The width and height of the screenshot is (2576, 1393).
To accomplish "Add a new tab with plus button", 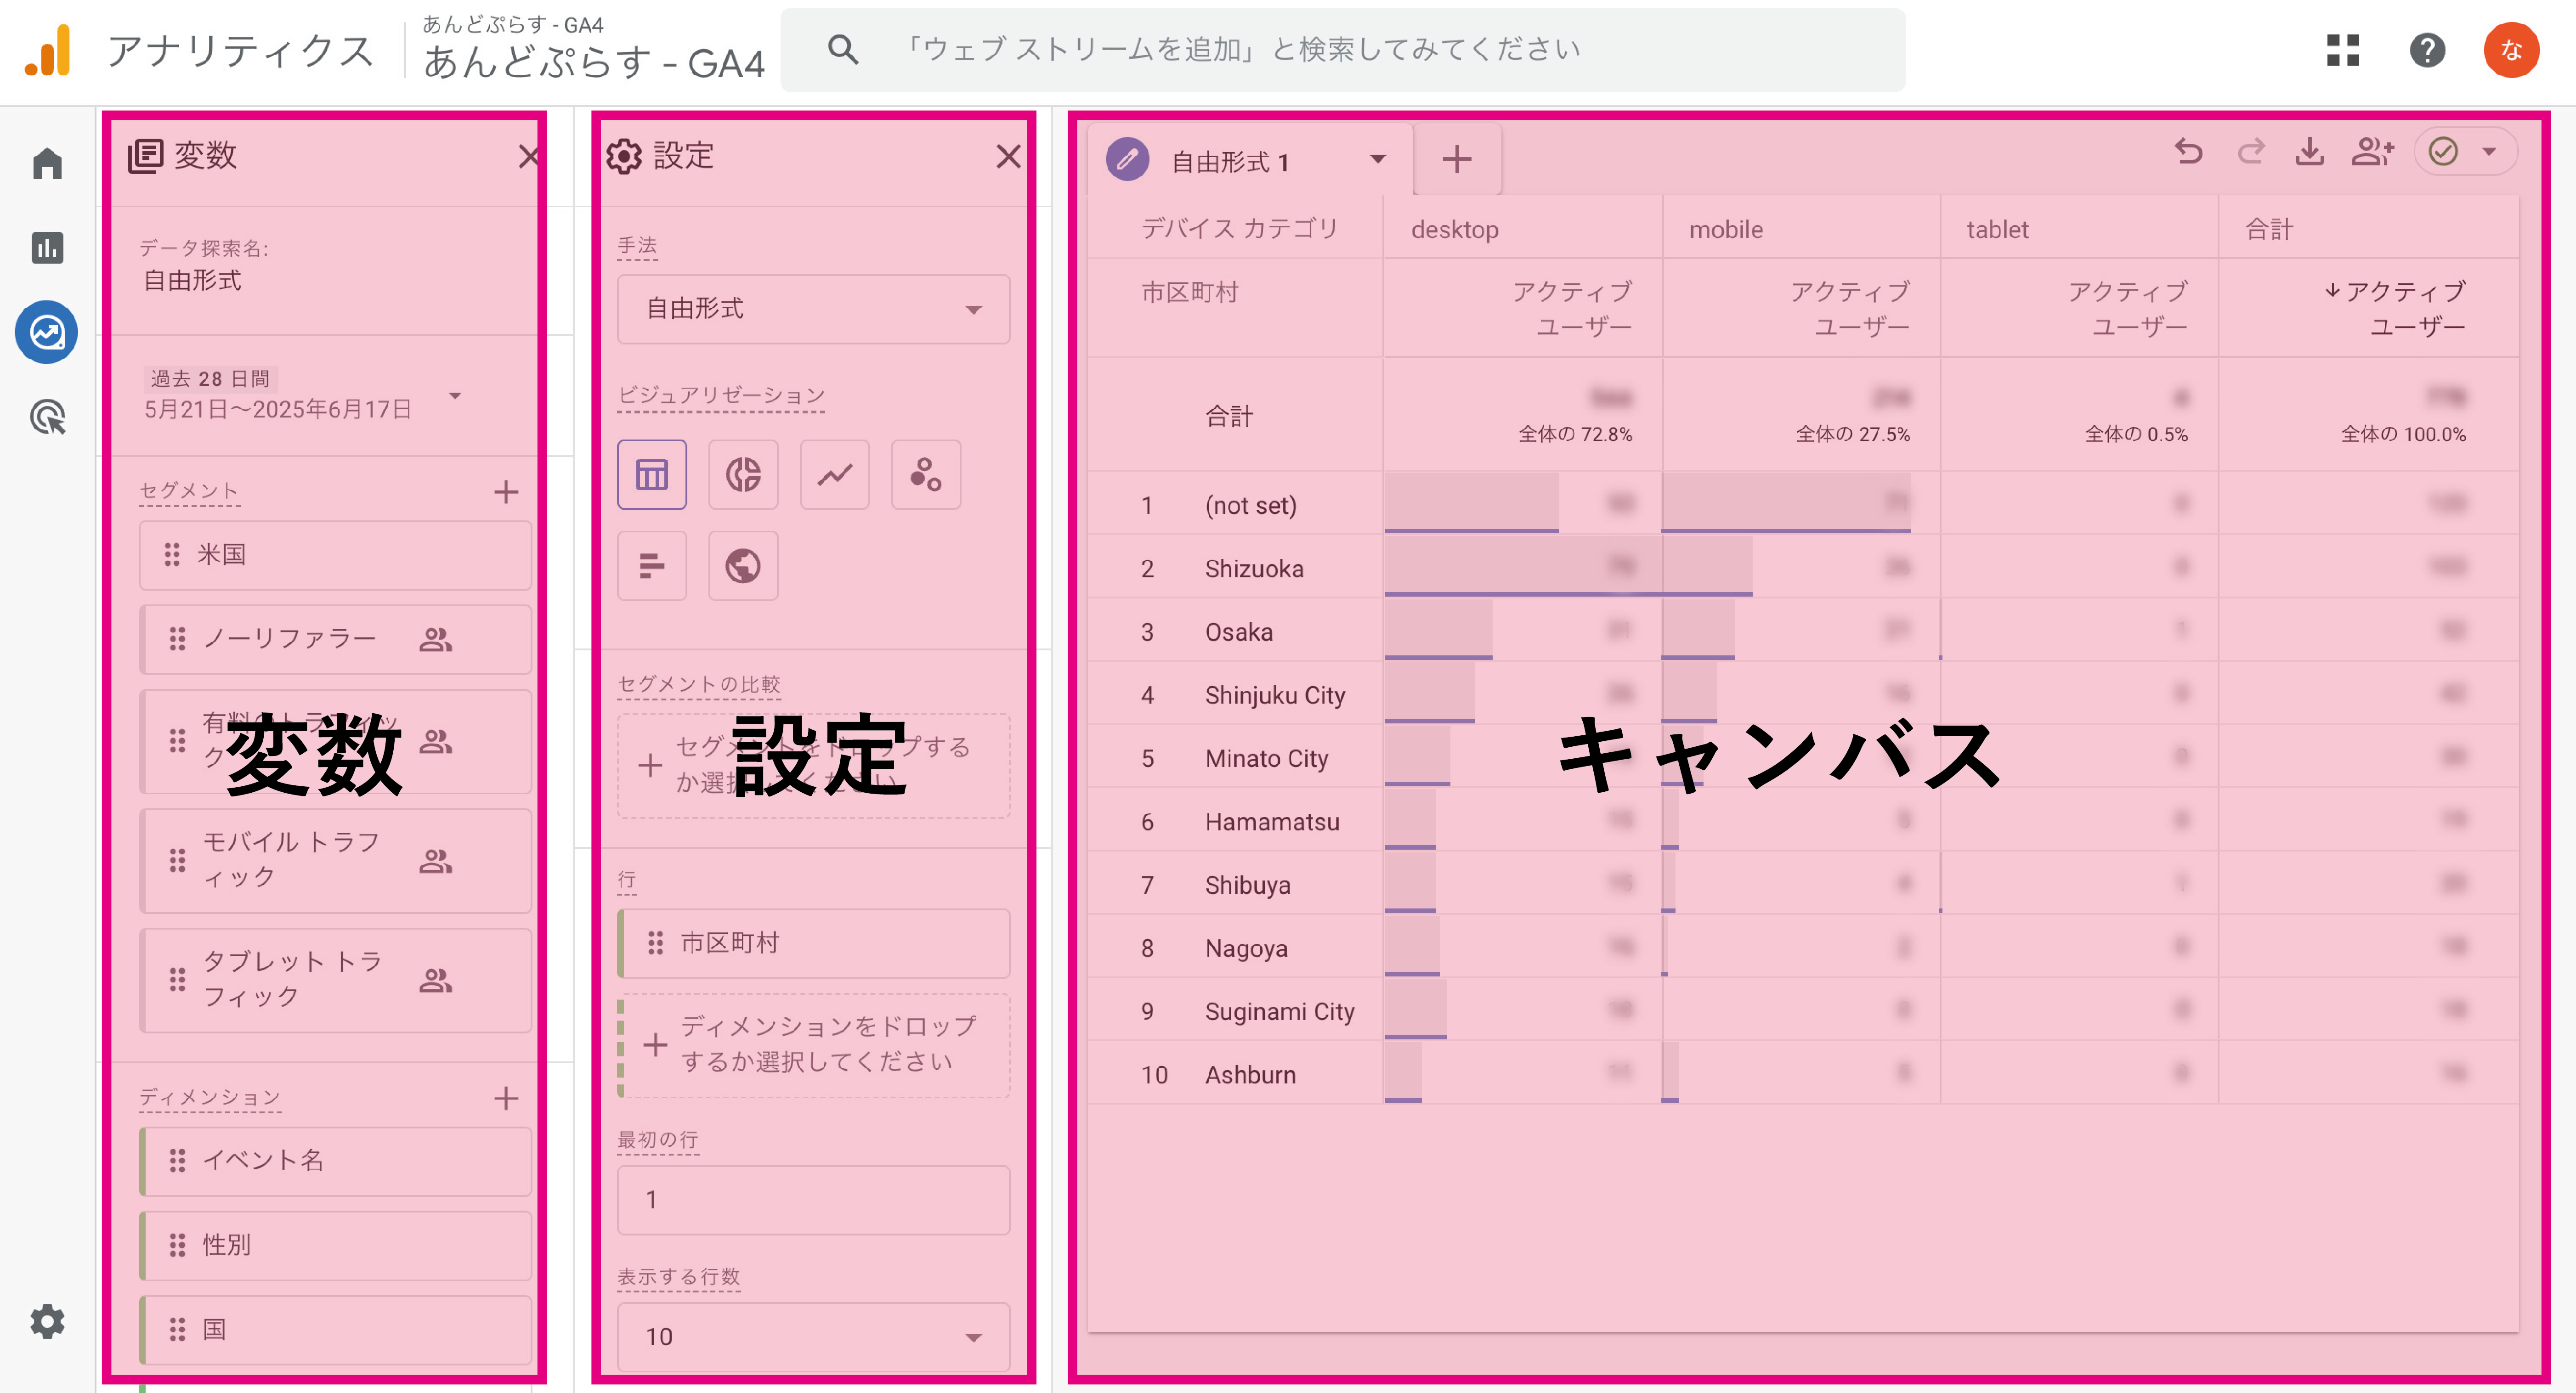I will click(1456, 159).
